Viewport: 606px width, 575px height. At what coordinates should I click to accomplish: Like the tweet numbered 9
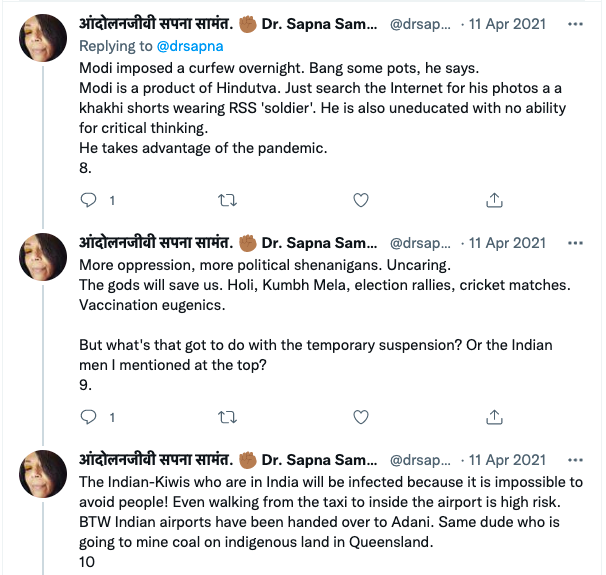click(x=360, y=416)
